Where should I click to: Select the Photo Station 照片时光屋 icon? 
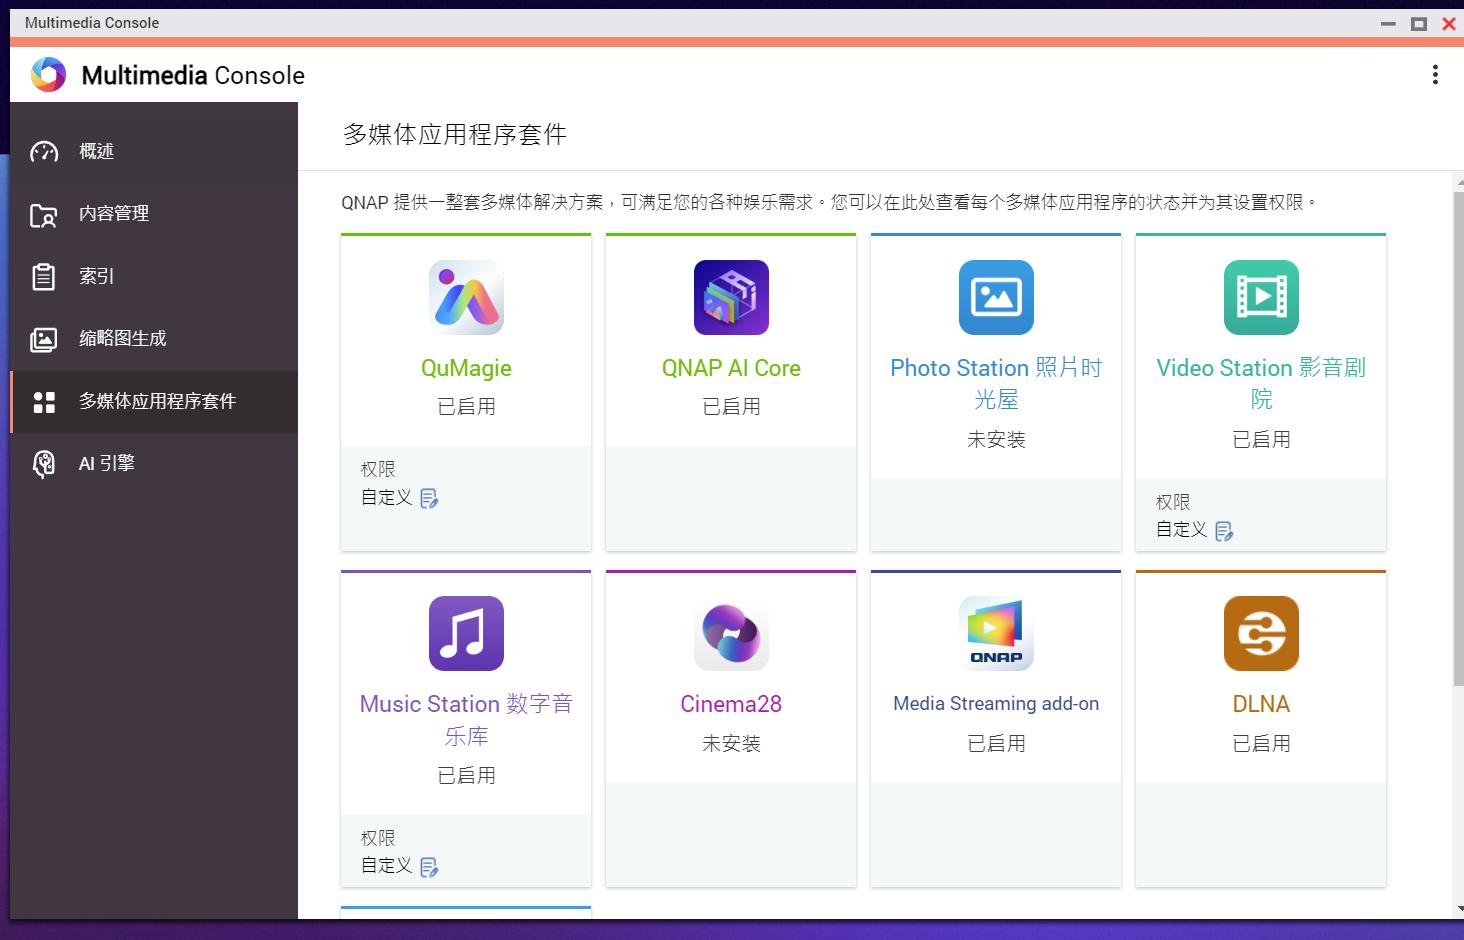coord(996,297)
